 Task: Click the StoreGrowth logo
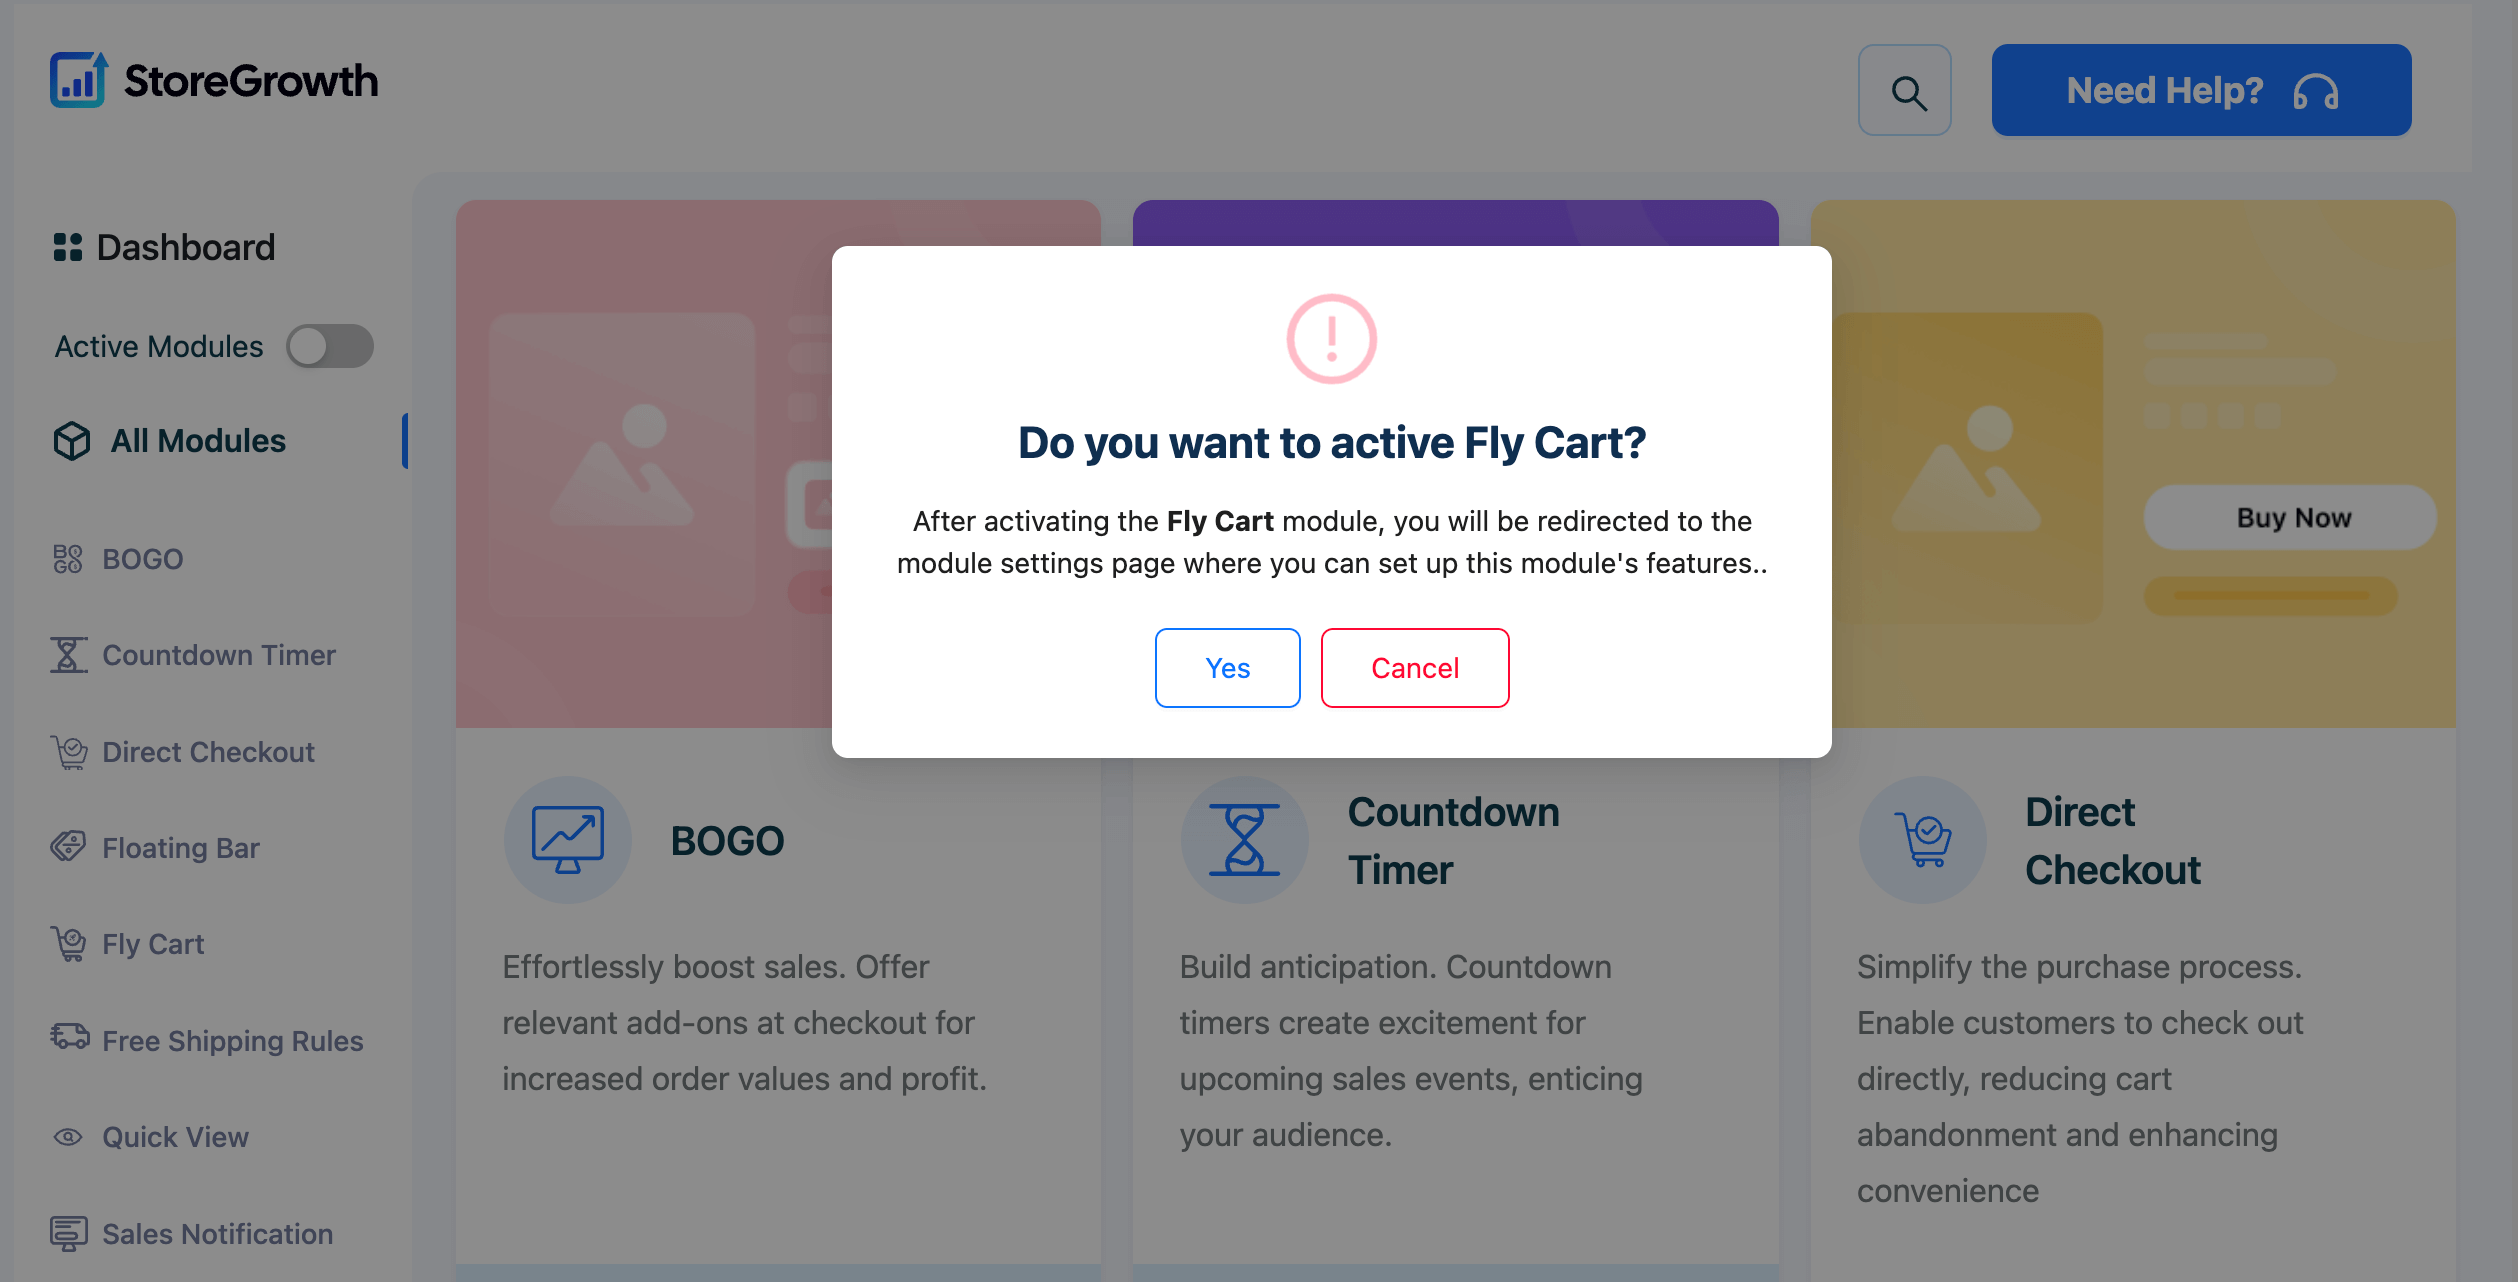pyautogui.click(x=213, y=81)
